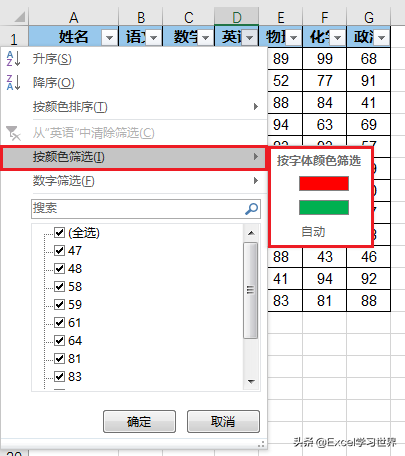Click the ascending sort A-Z icon
Screen dimensions: 405x456
[13, 59]
